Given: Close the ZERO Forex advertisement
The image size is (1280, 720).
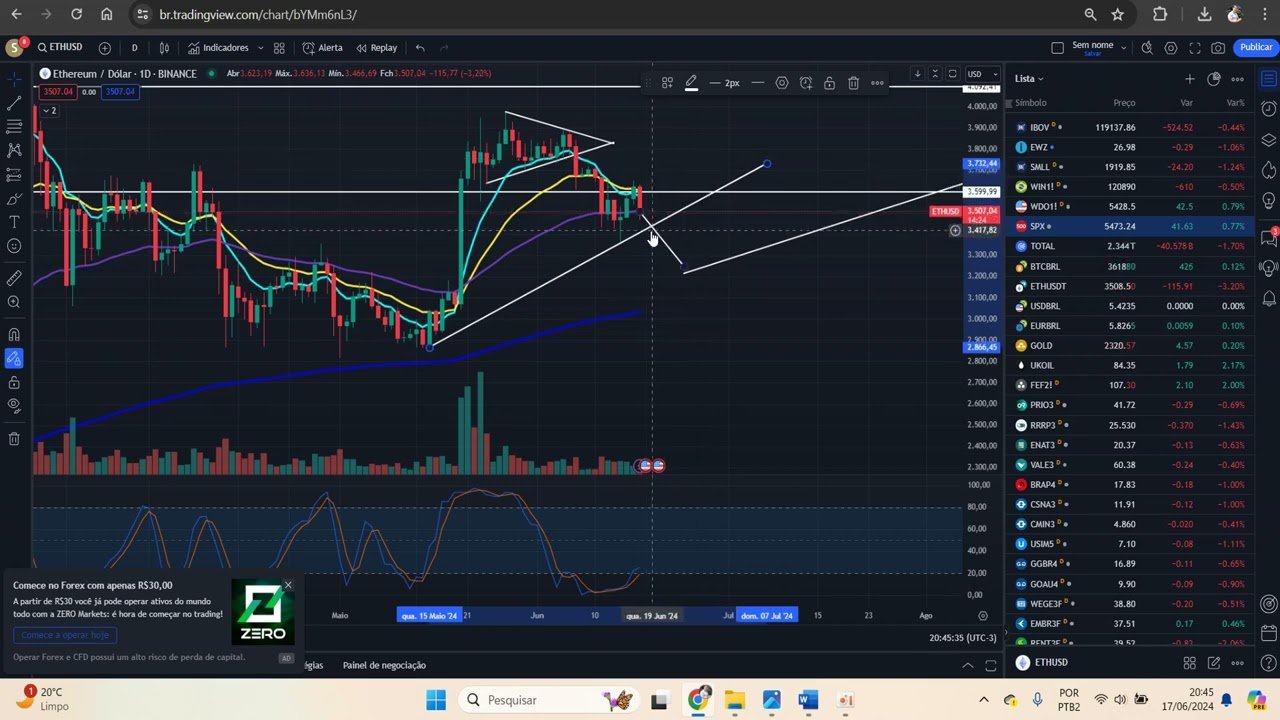Looking at the screenshot, I should [288, 585].
